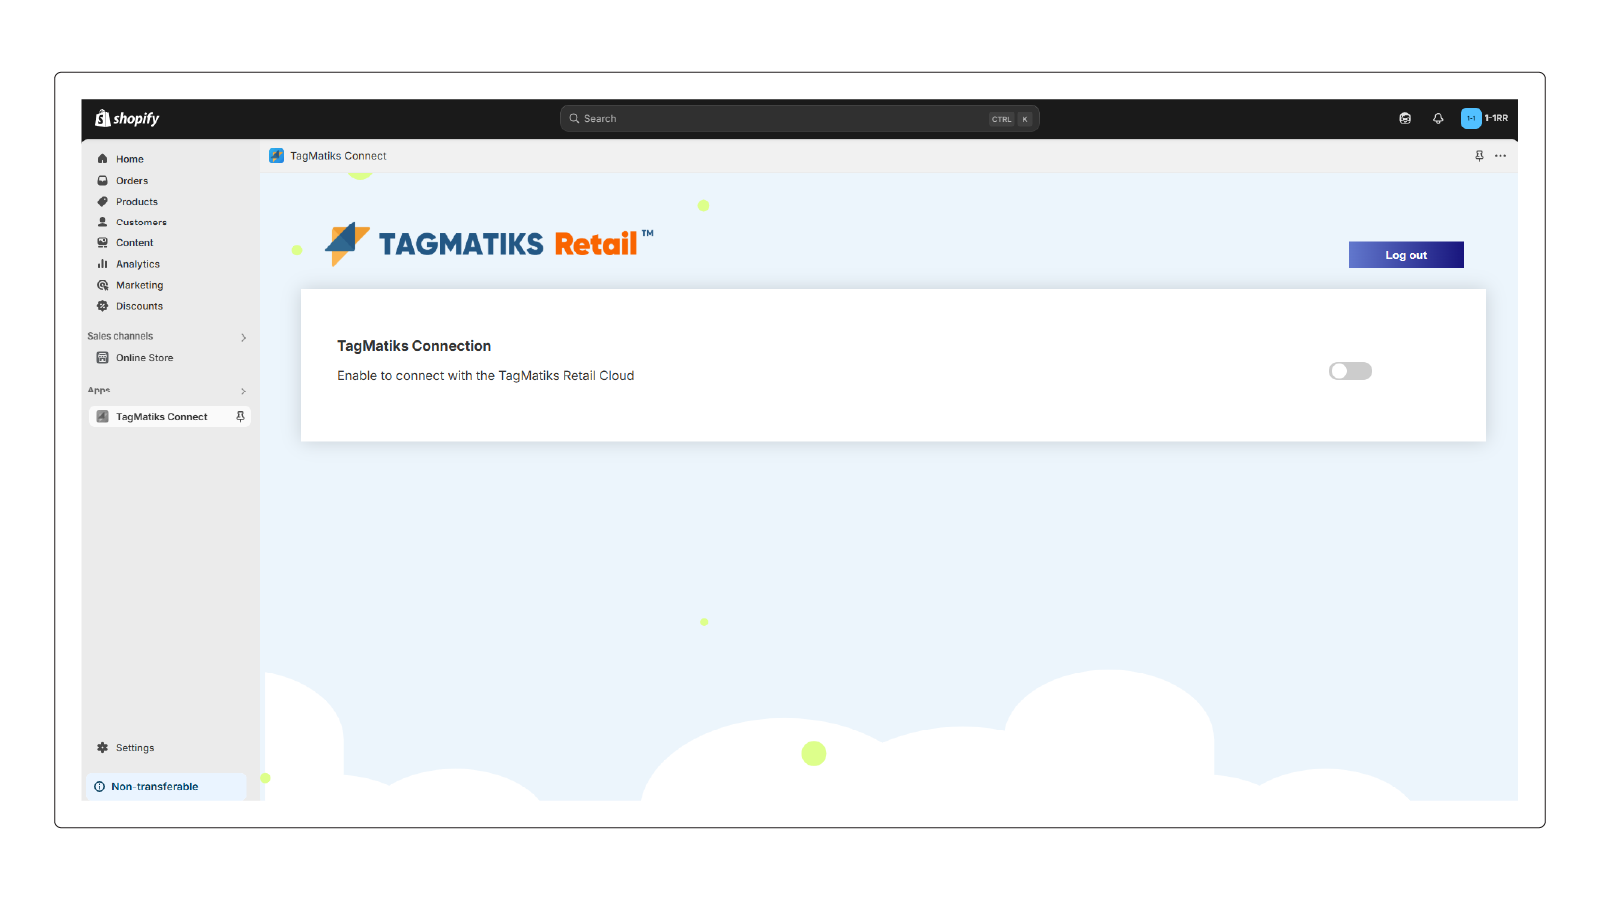The width and height of the screenshot is (1600, 900).
Task: Click the Discounts badge icon
Action: (102, 306)
